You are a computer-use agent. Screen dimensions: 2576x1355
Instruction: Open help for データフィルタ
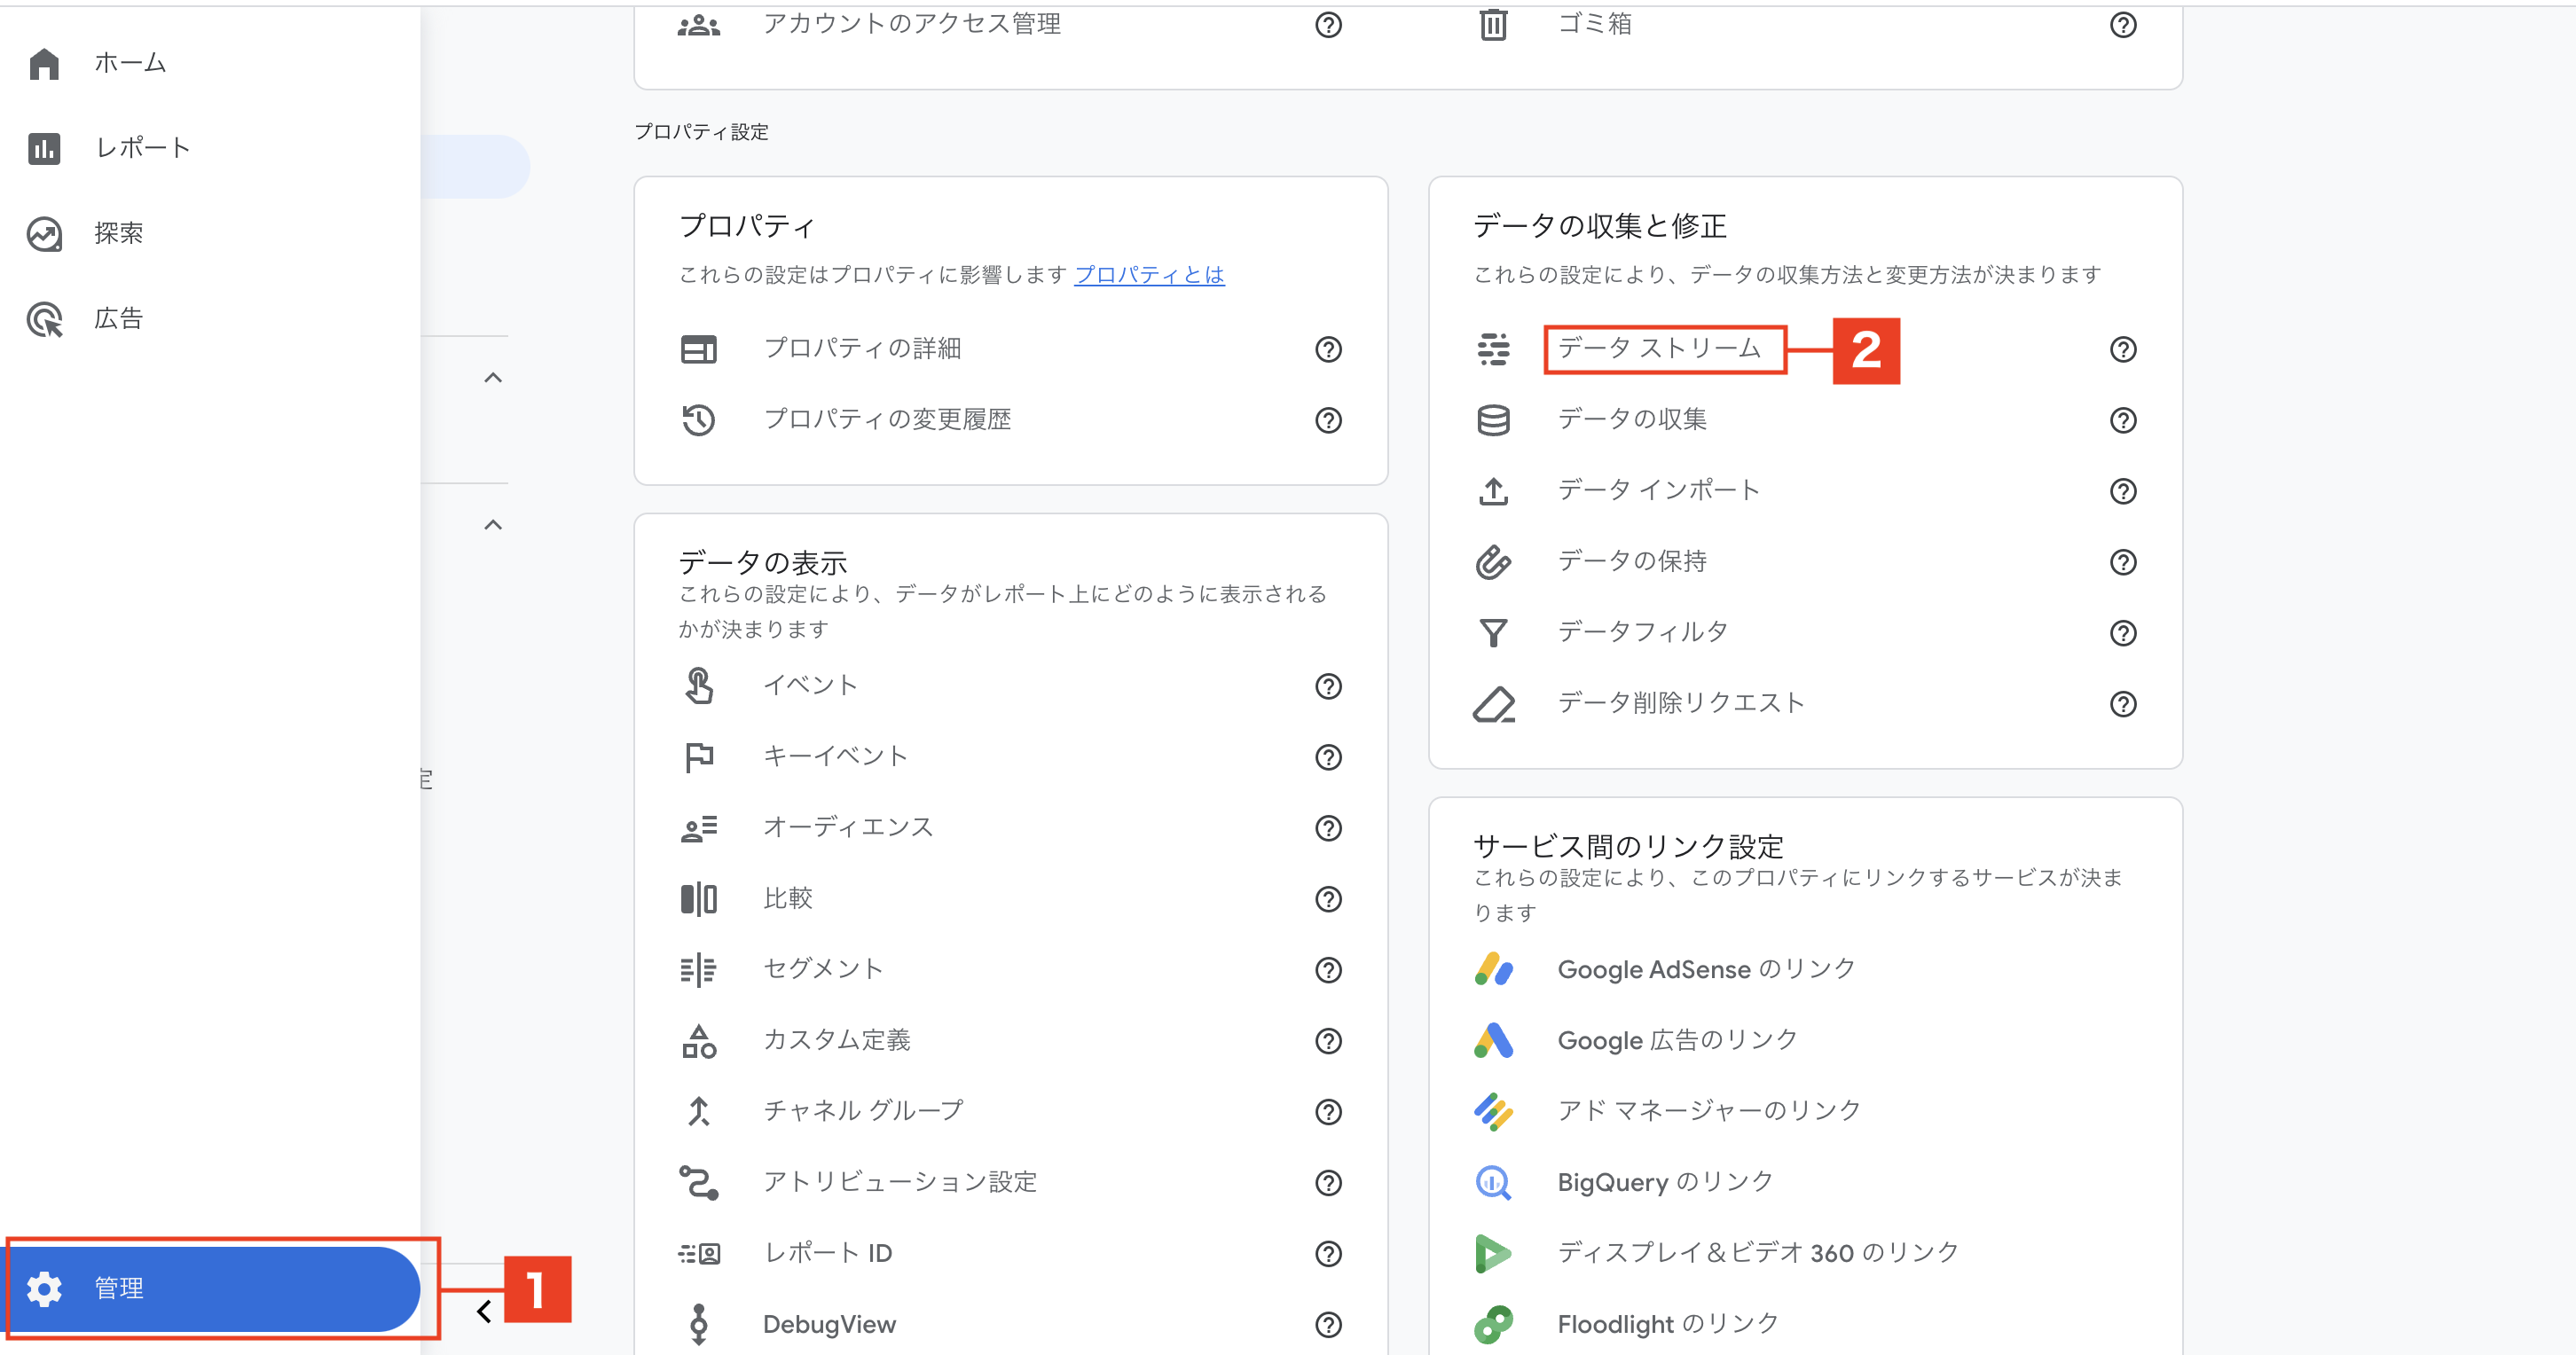(x=2122, y=633)
